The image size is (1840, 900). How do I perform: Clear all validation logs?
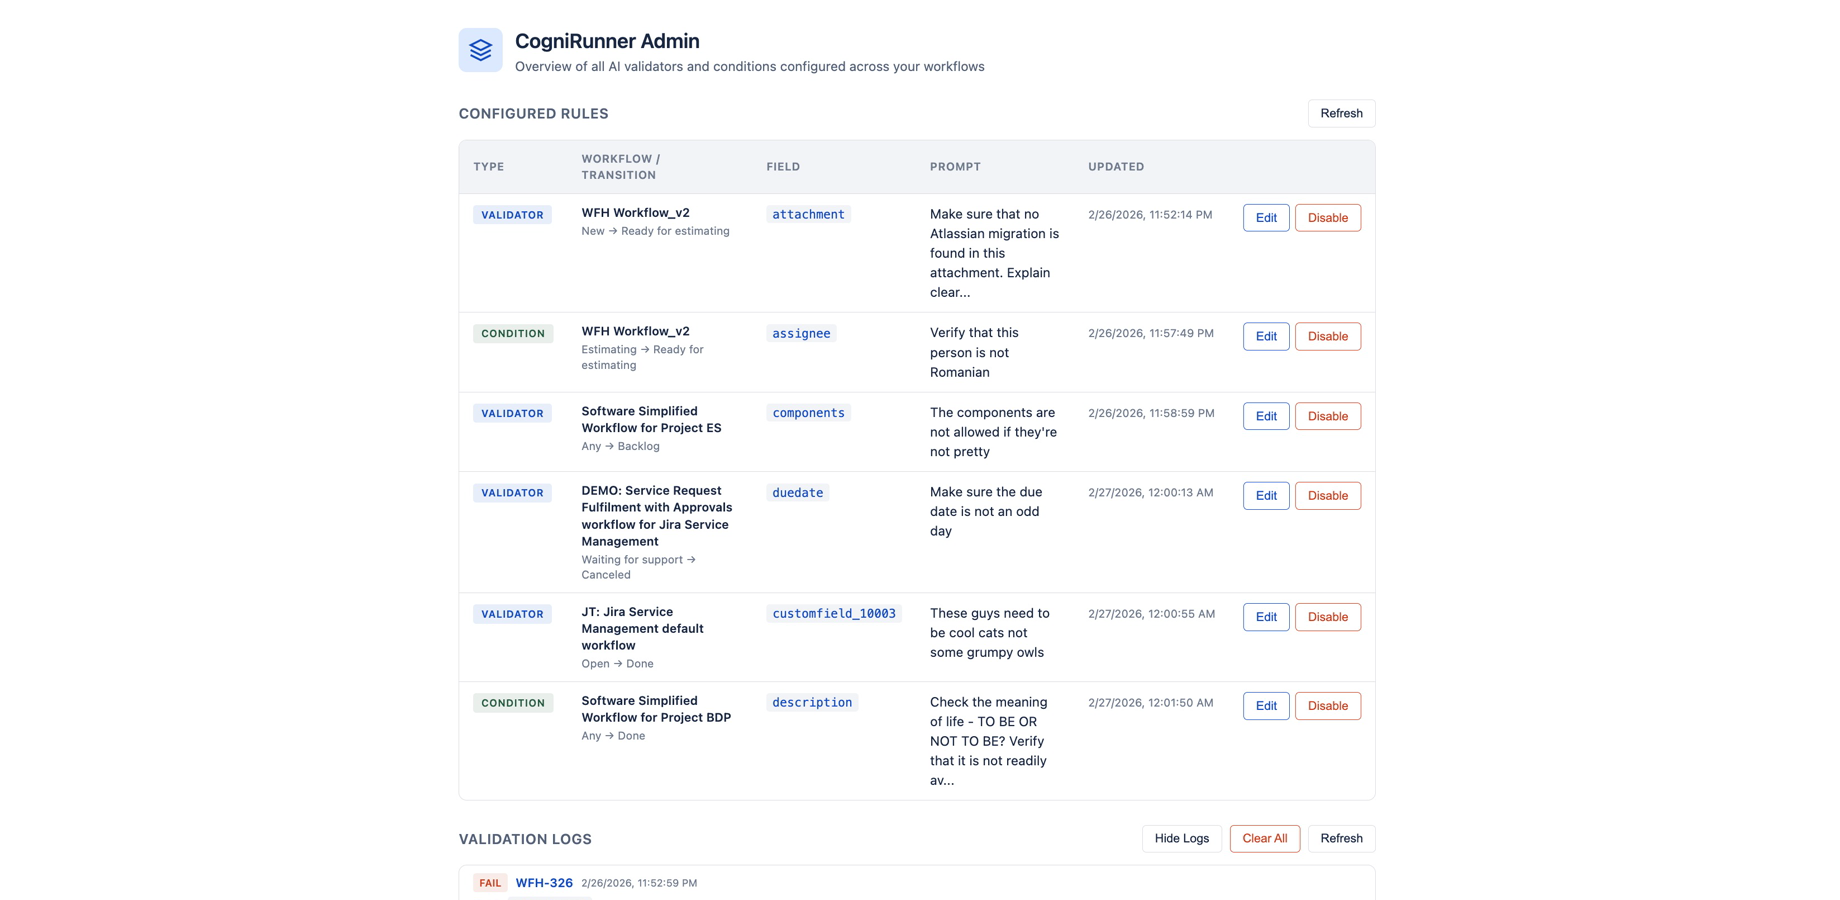(x=1264, y=838)
